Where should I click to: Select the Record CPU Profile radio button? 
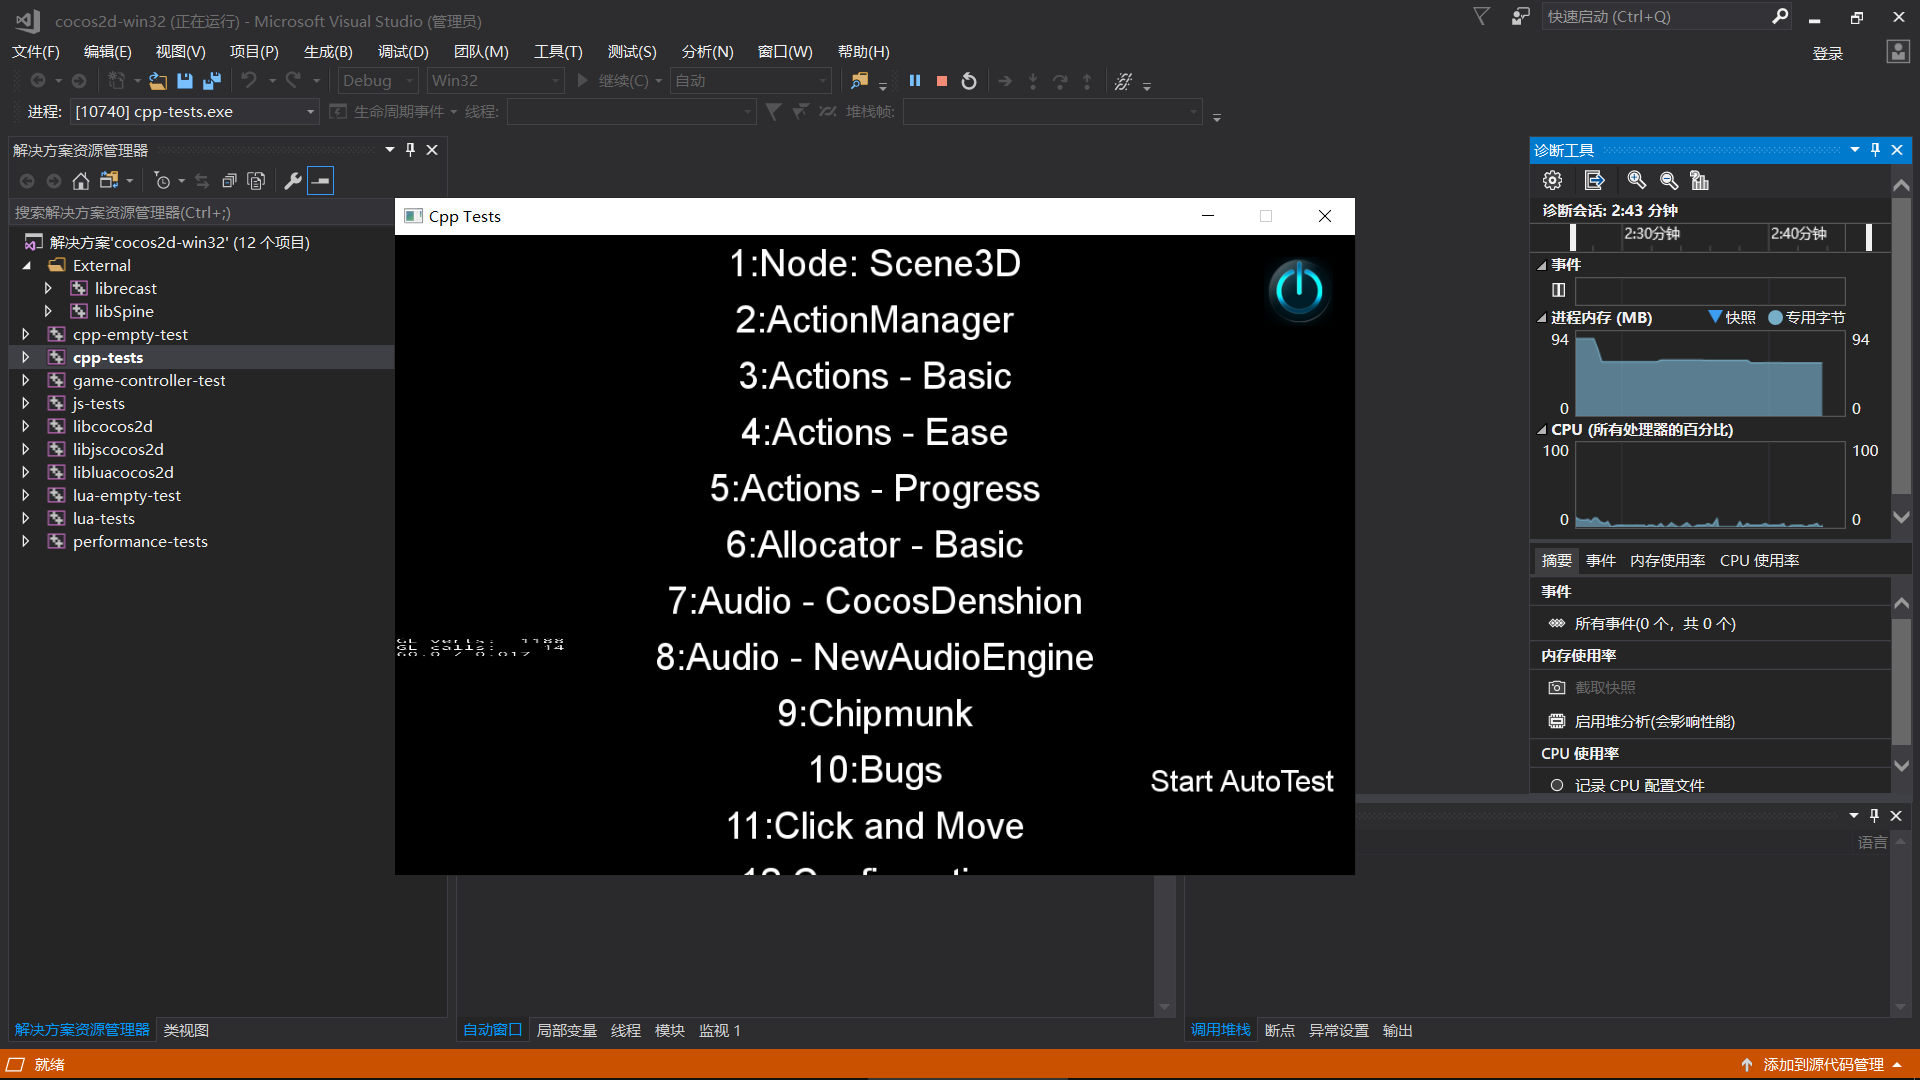coord(1557,785)
